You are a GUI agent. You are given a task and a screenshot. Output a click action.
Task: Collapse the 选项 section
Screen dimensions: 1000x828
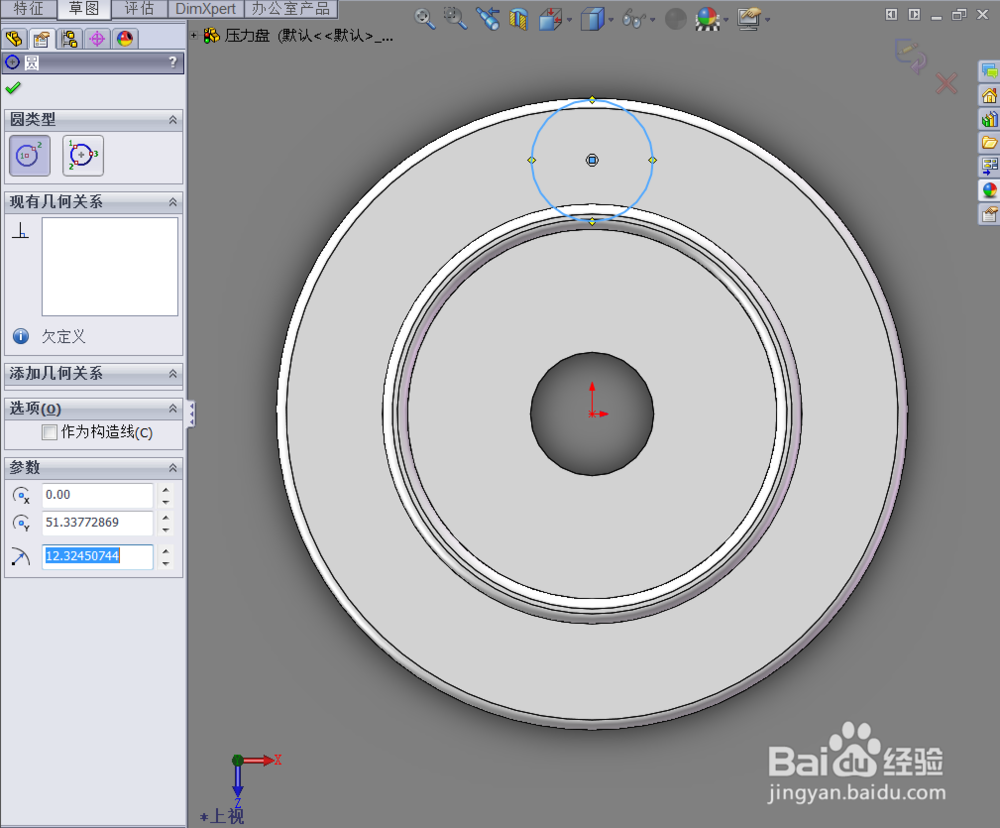tap(173, 408)
